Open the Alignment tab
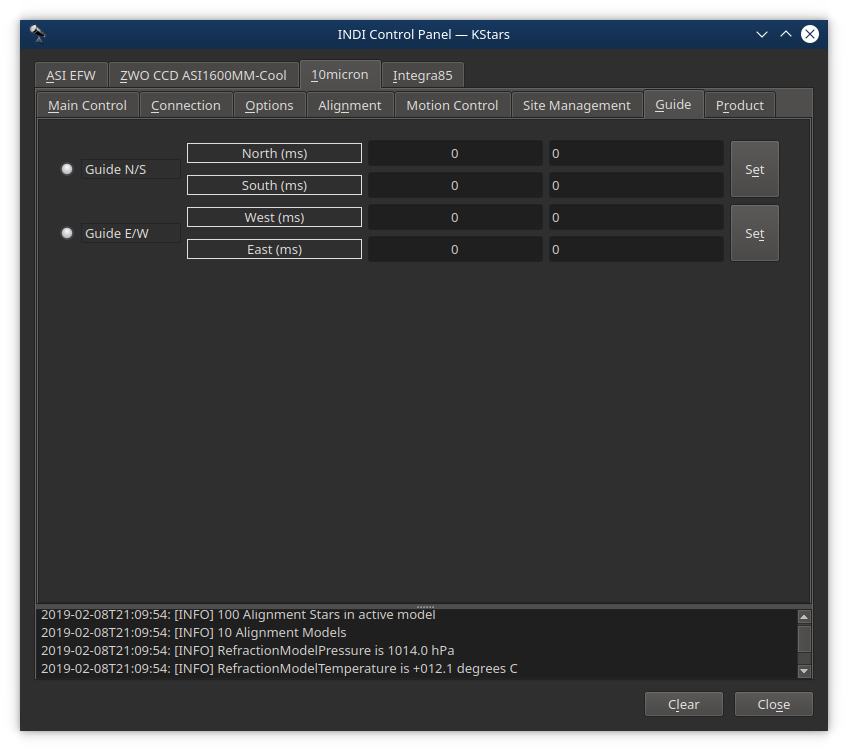Image resolution: width=848 pixels, height=751 pixels. 350,105
